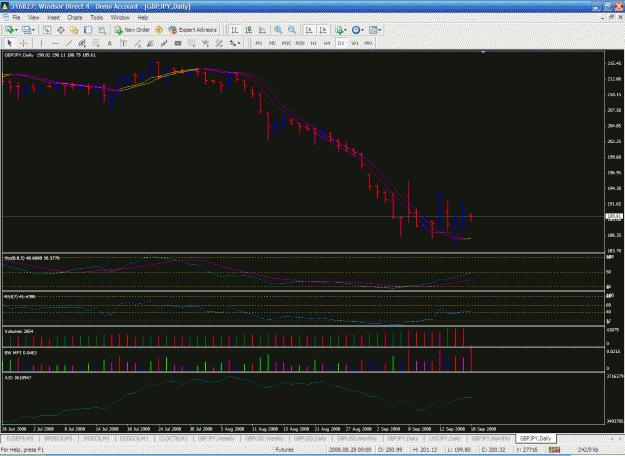Open Terminal window icon
625x456 pixels.
point(88,30)
